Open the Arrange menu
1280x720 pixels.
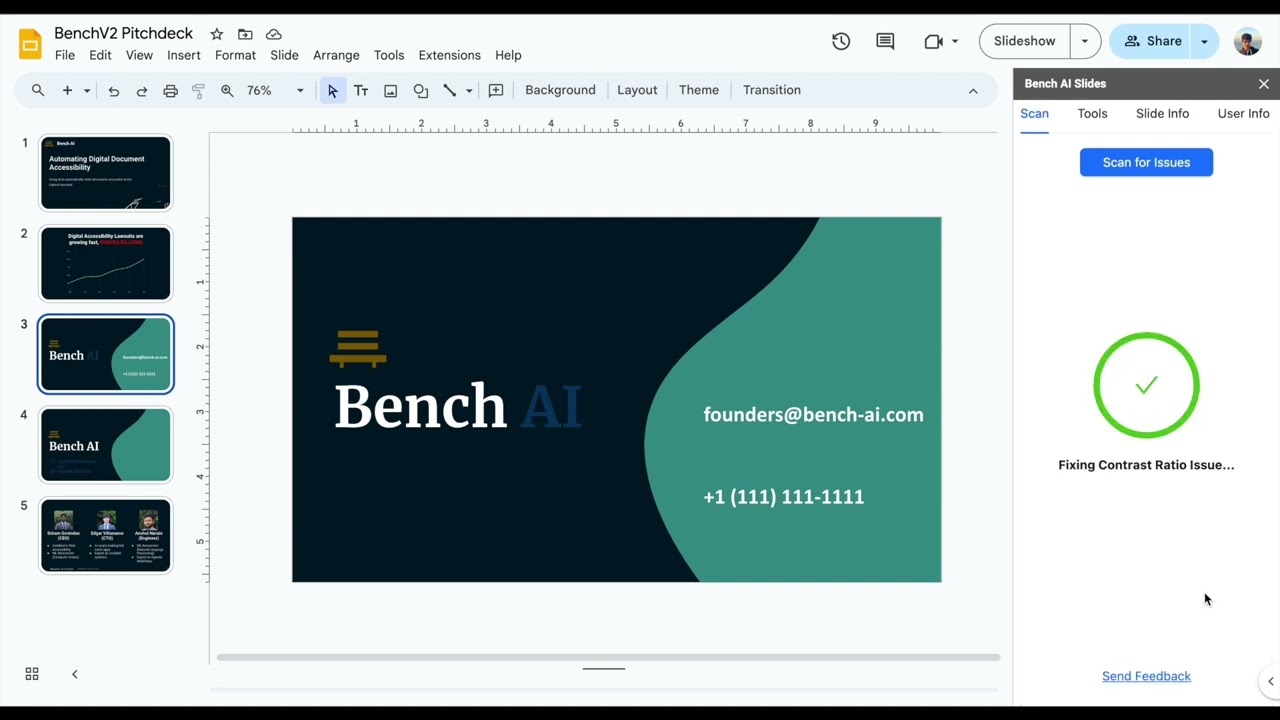[336, 55]
